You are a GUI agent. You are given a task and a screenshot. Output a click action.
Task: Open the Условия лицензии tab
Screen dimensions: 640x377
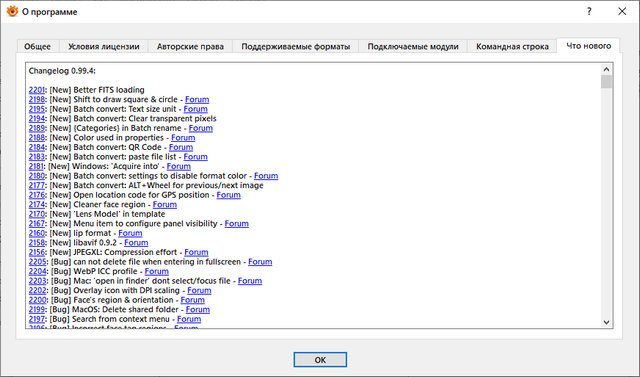coord(104,47)
